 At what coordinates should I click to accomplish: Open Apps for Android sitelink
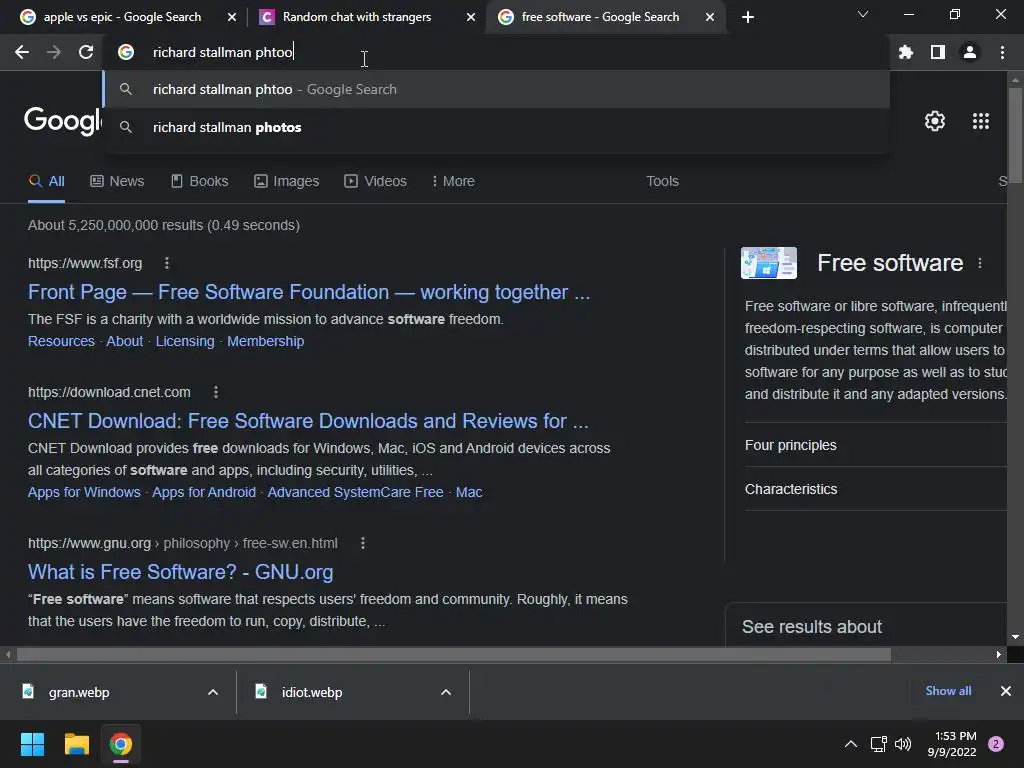click(204, 492)
